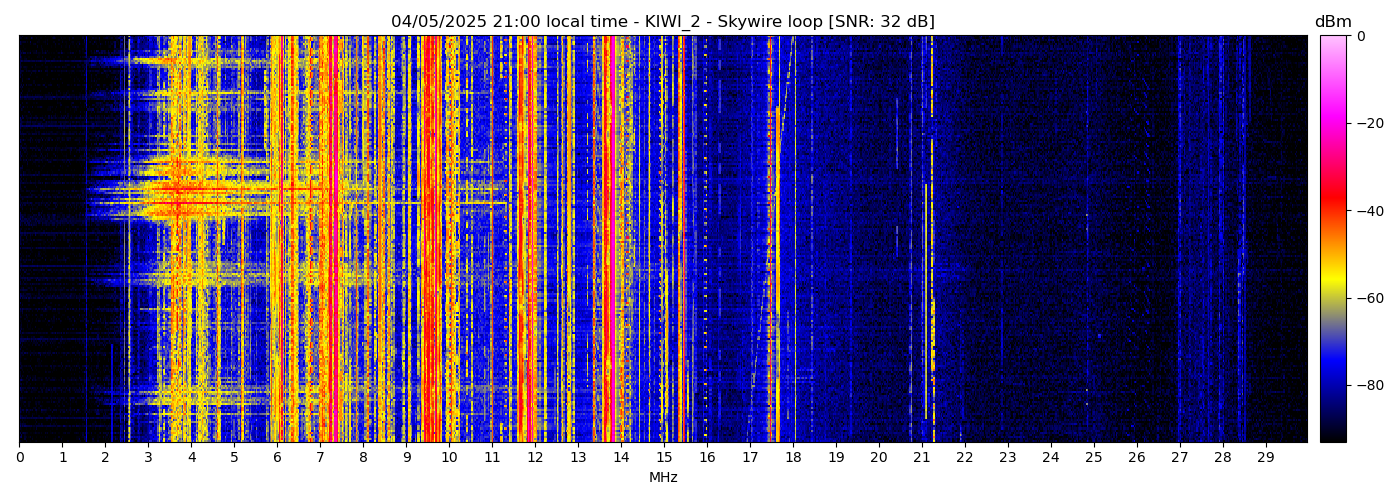Click the 0 MHz x-axis tick label
Viewport: 1400px width, 500px height.
coord(19,458)
